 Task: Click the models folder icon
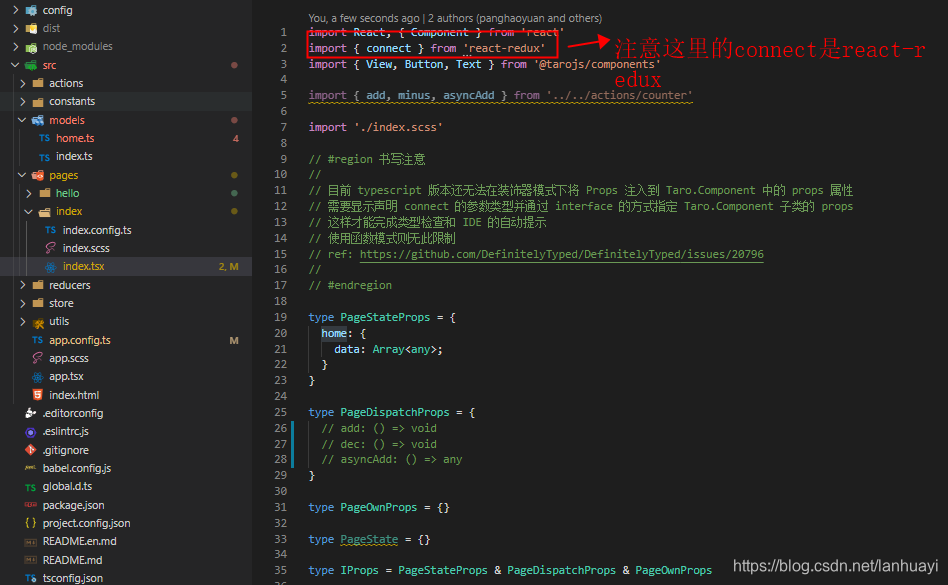pyautogui.click(x=37, y=120)
